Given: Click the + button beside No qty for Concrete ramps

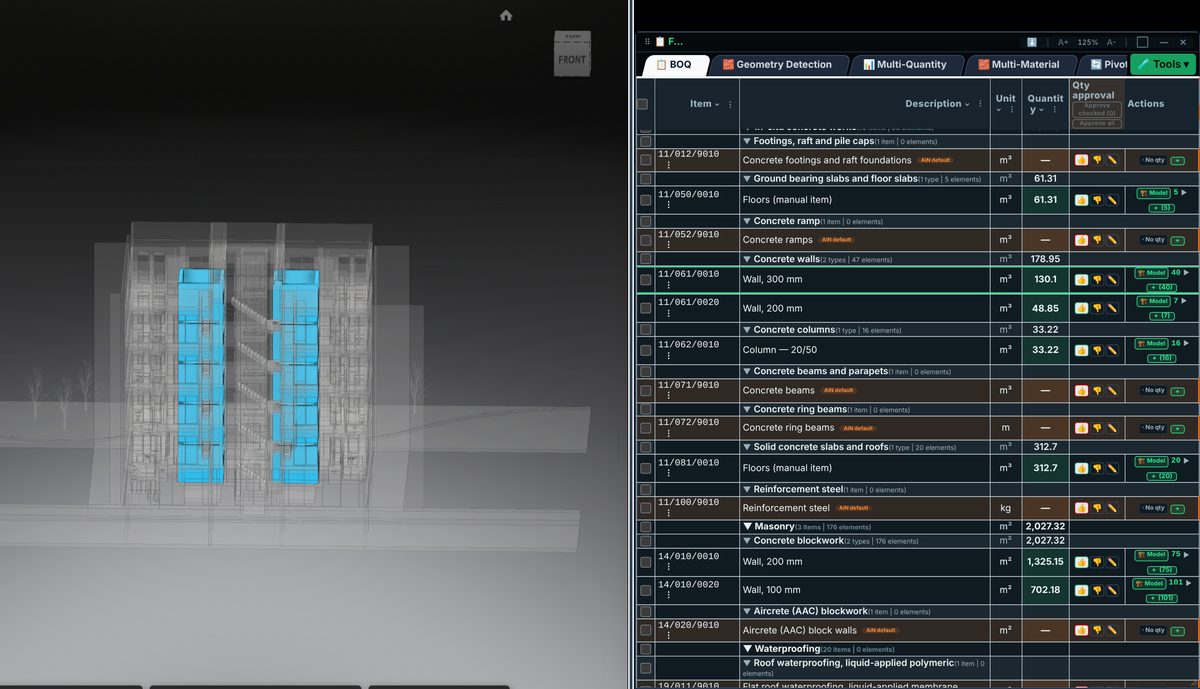Looking at the screenshot, I should [x=1178, y=240].
